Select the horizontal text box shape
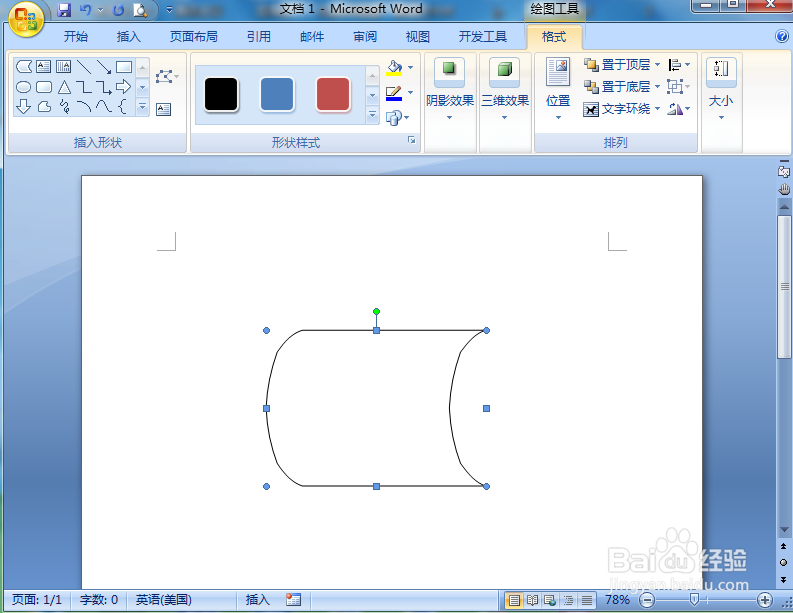This screenshot has height=613, width=793. coord(43,66)
